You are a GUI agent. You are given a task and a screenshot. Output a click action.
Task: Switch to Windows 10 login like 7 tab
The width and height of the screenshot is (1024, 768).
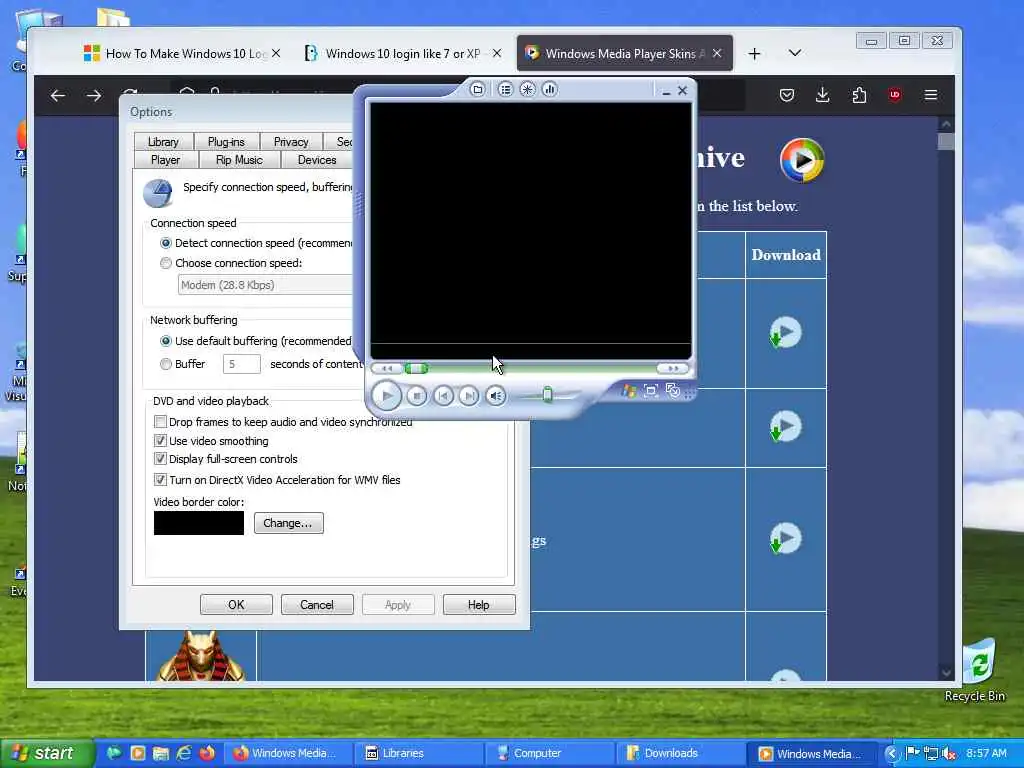click(x=403, y=54)
